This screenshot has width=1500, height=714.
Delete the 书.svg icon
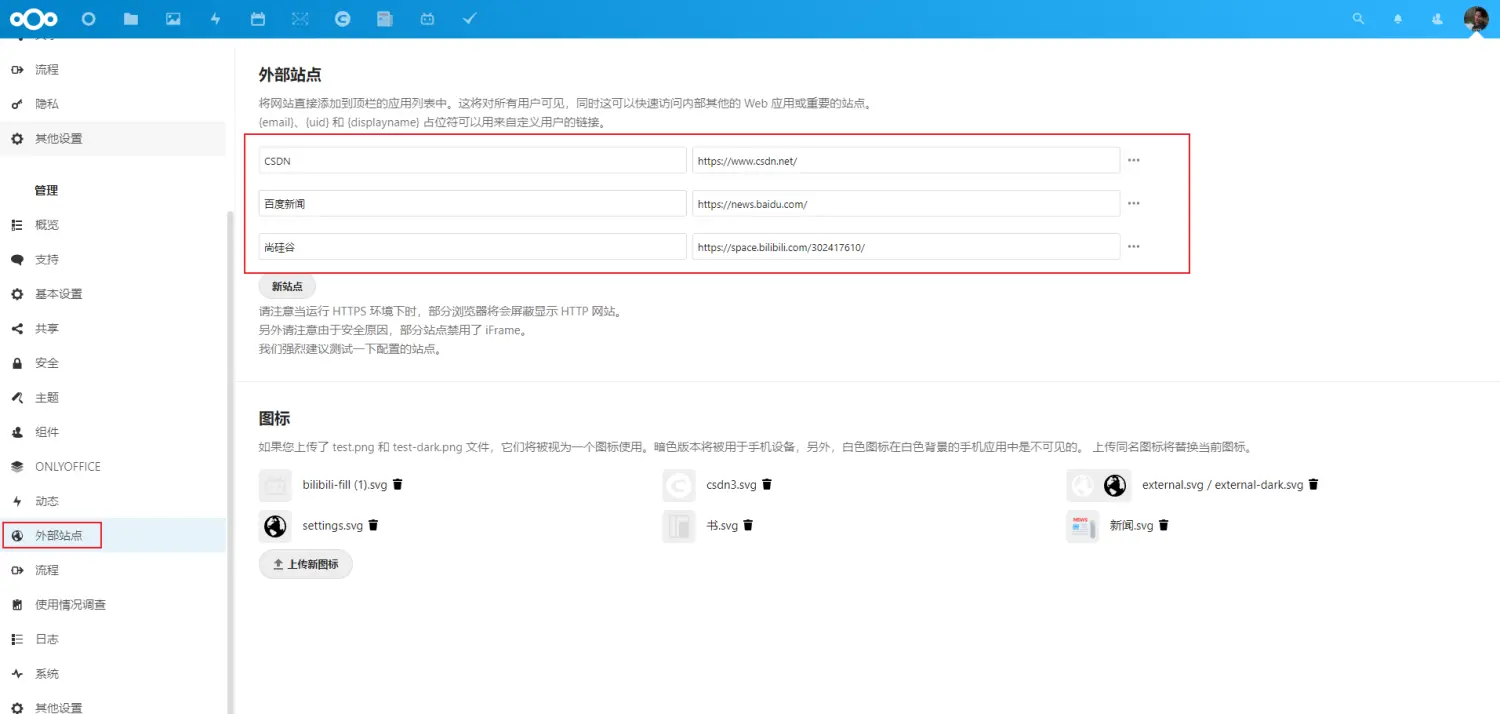point(747,525)
